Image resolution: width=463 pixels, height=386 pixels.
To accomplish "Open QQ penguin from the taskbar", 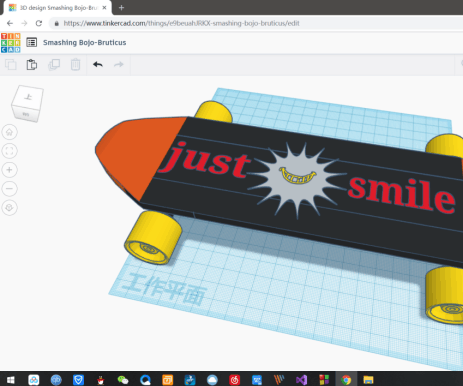I will click(x=101, y=380).
